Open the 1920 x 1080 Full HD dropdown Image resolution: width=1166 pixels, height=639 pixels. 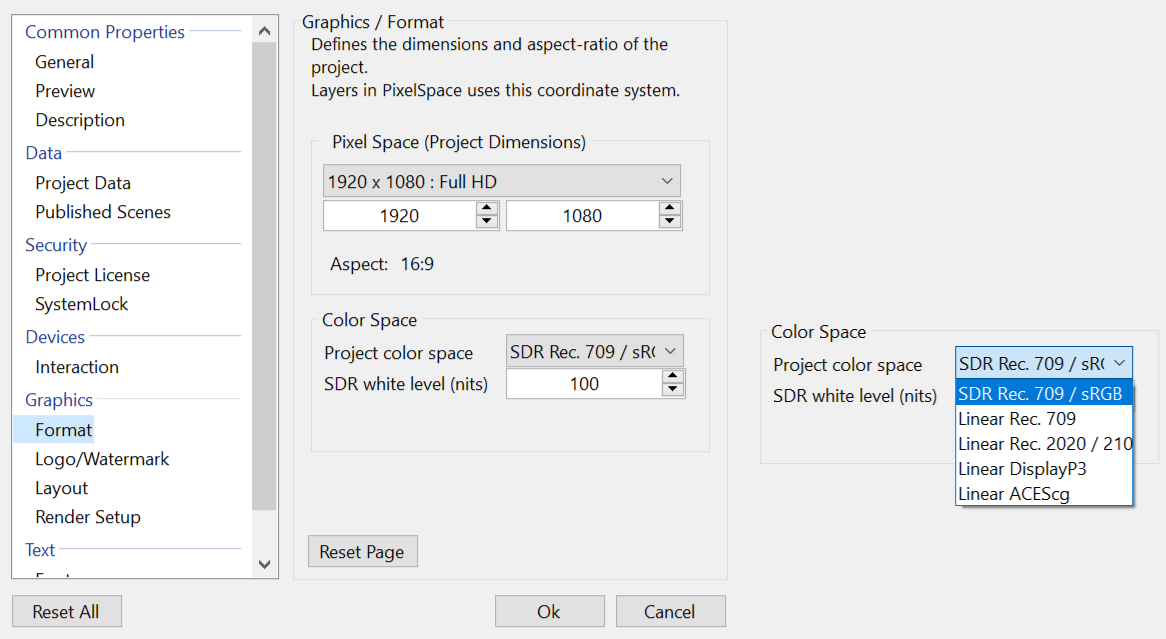click(x=502, y=182)
